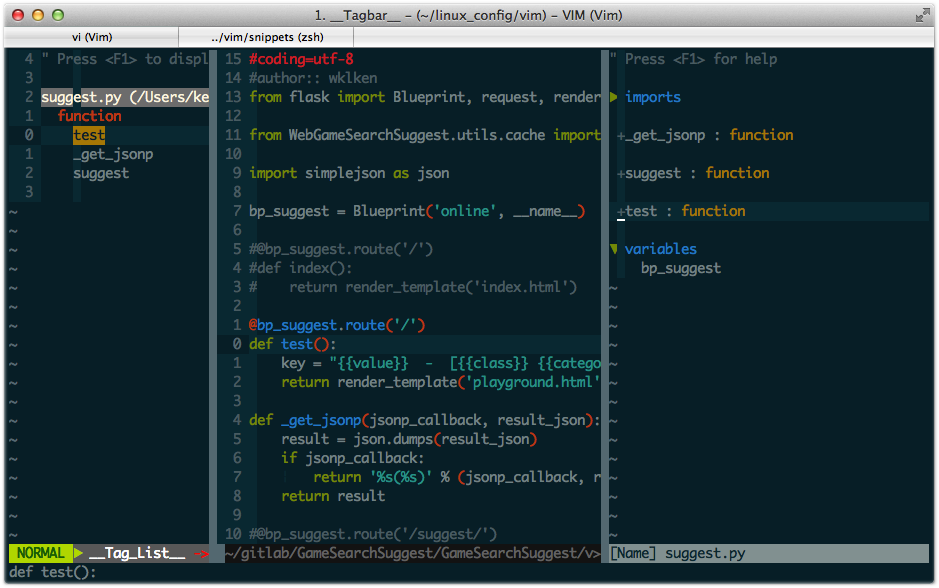Click the 'if jsonp_callback:' line
939x588 pixels.
tap(353, 459)
